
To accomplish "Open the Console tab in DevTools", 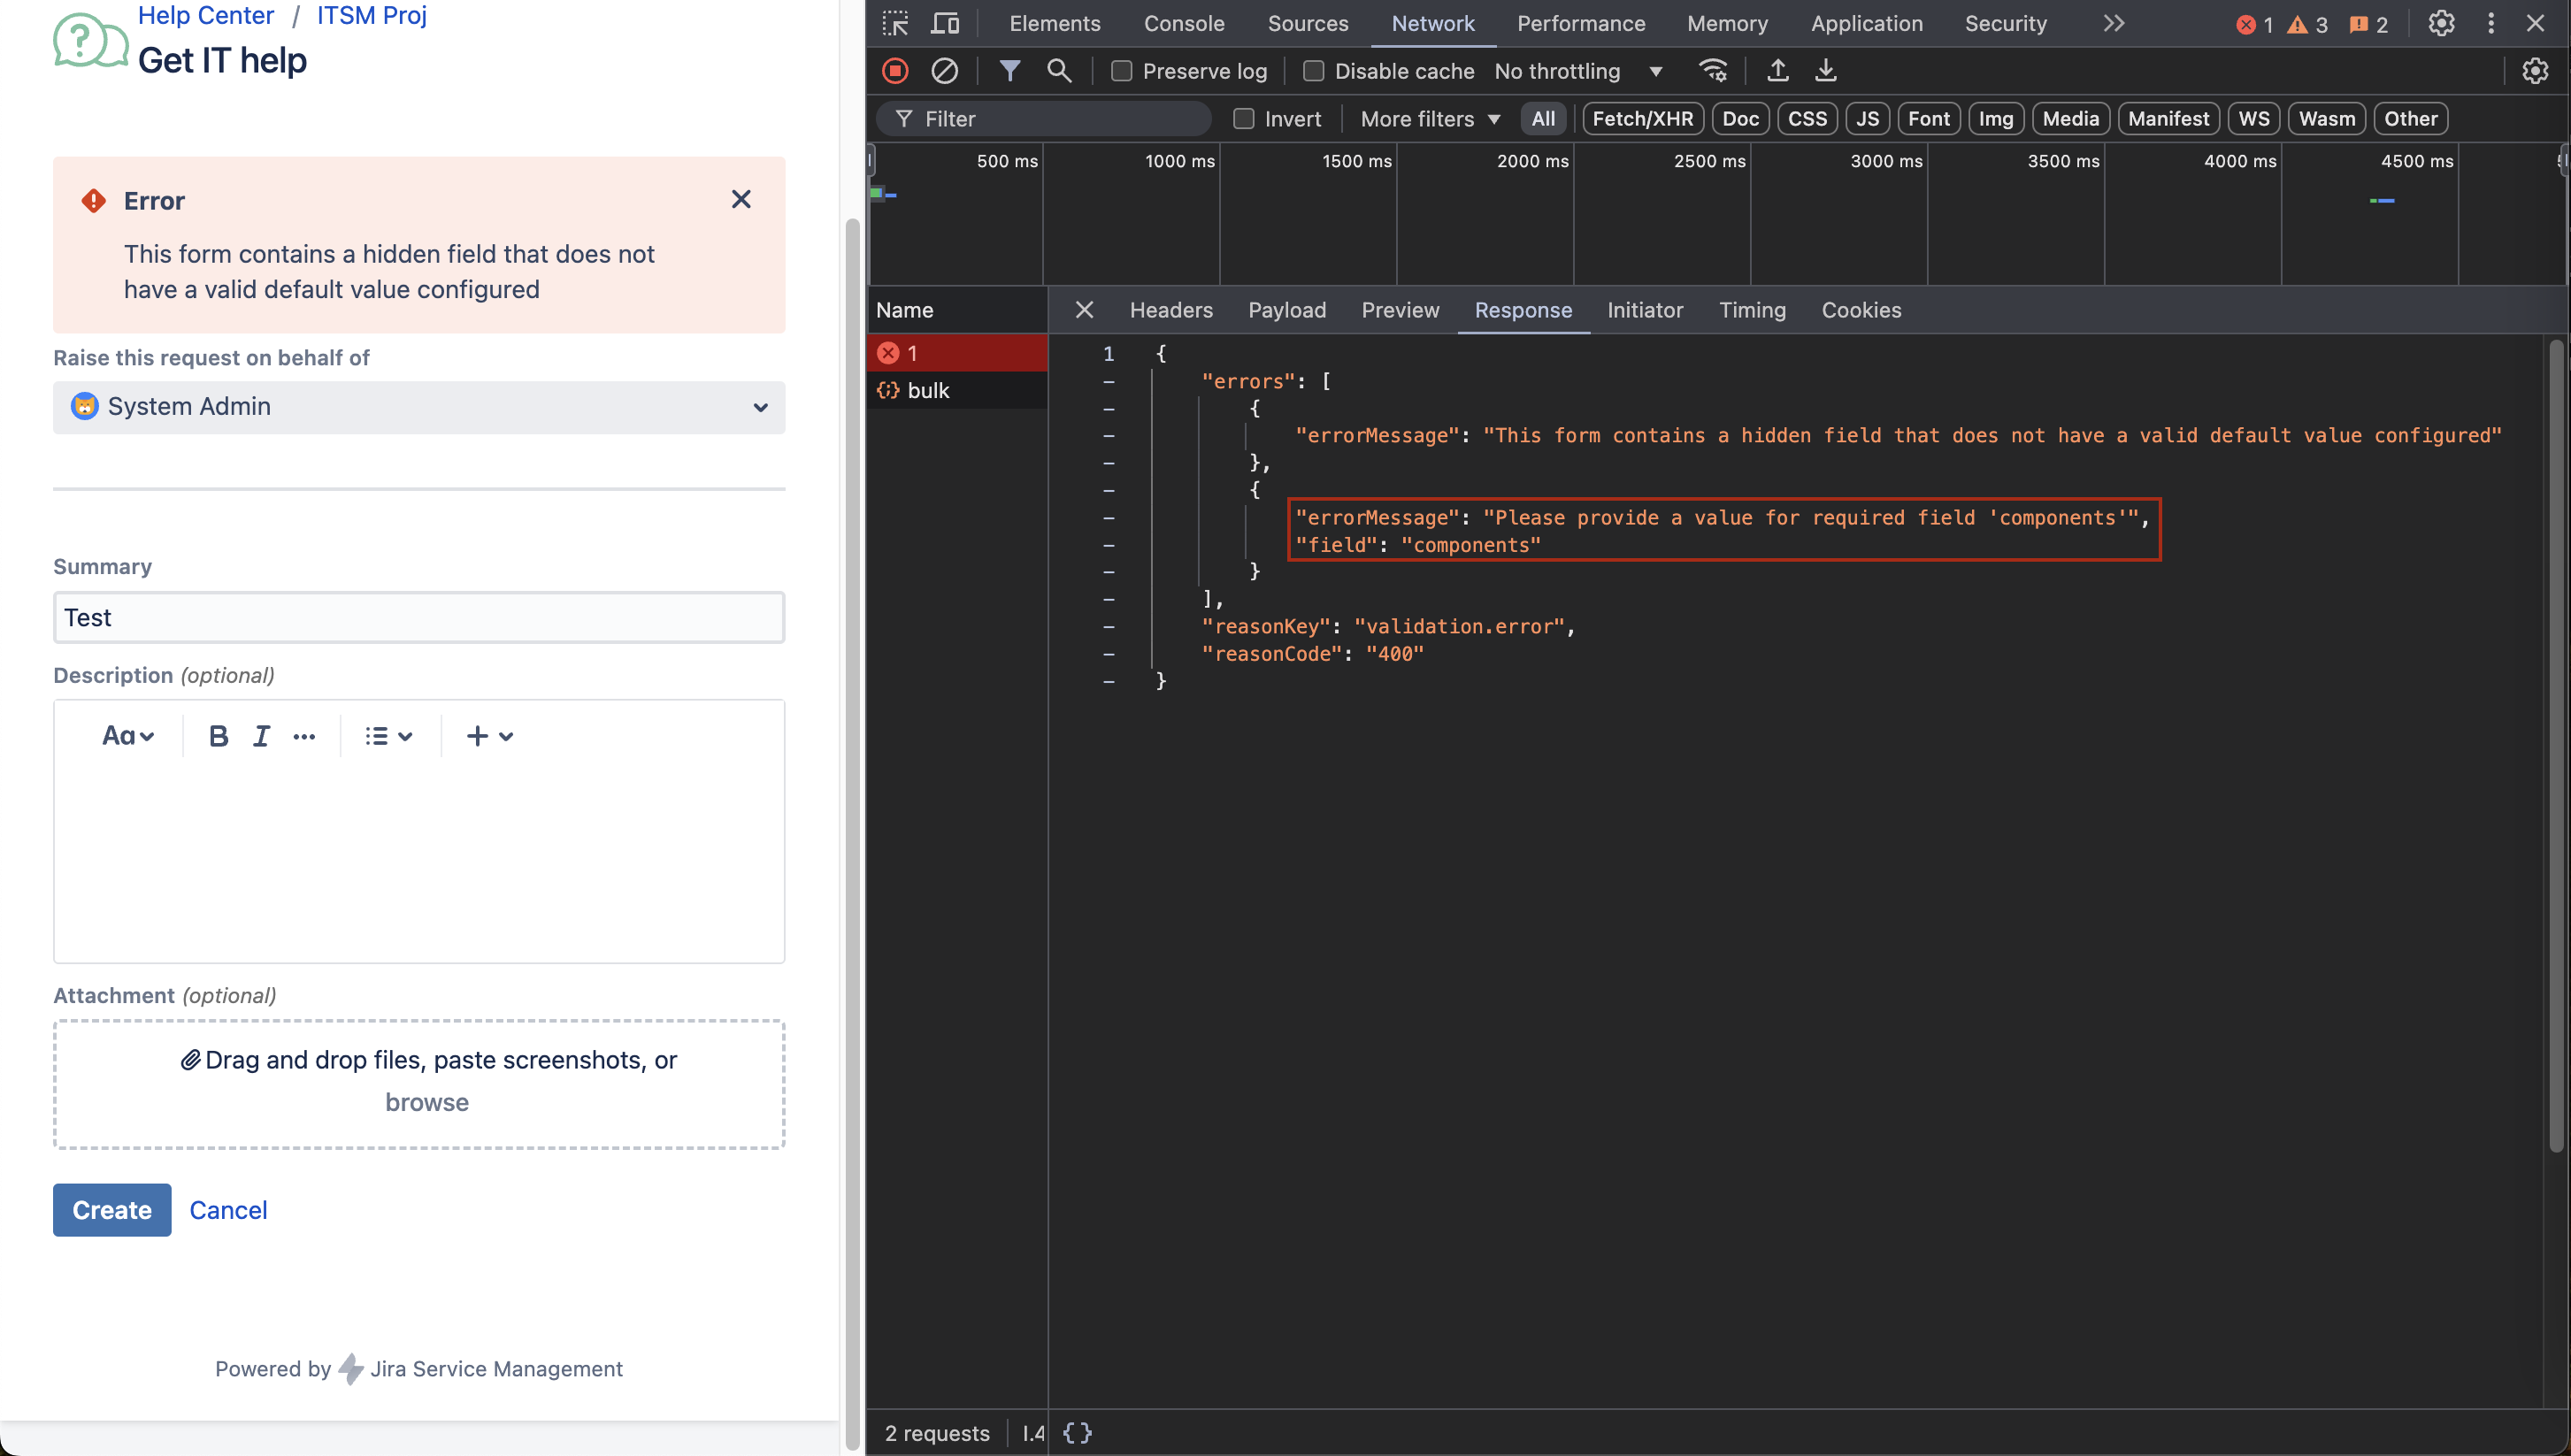I will point(1184,23).
